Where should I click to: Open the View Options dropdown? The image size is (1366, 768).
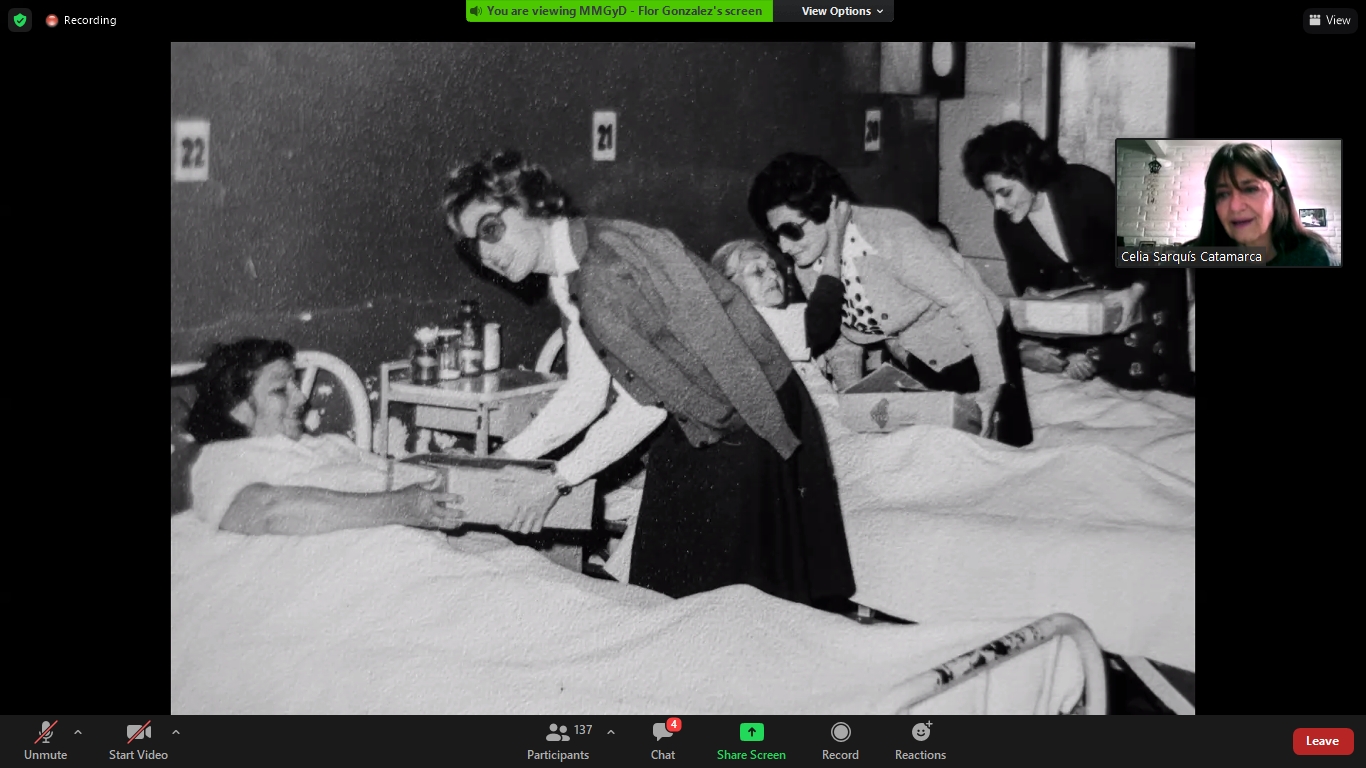pyautogui.click(x=842, y=11)
